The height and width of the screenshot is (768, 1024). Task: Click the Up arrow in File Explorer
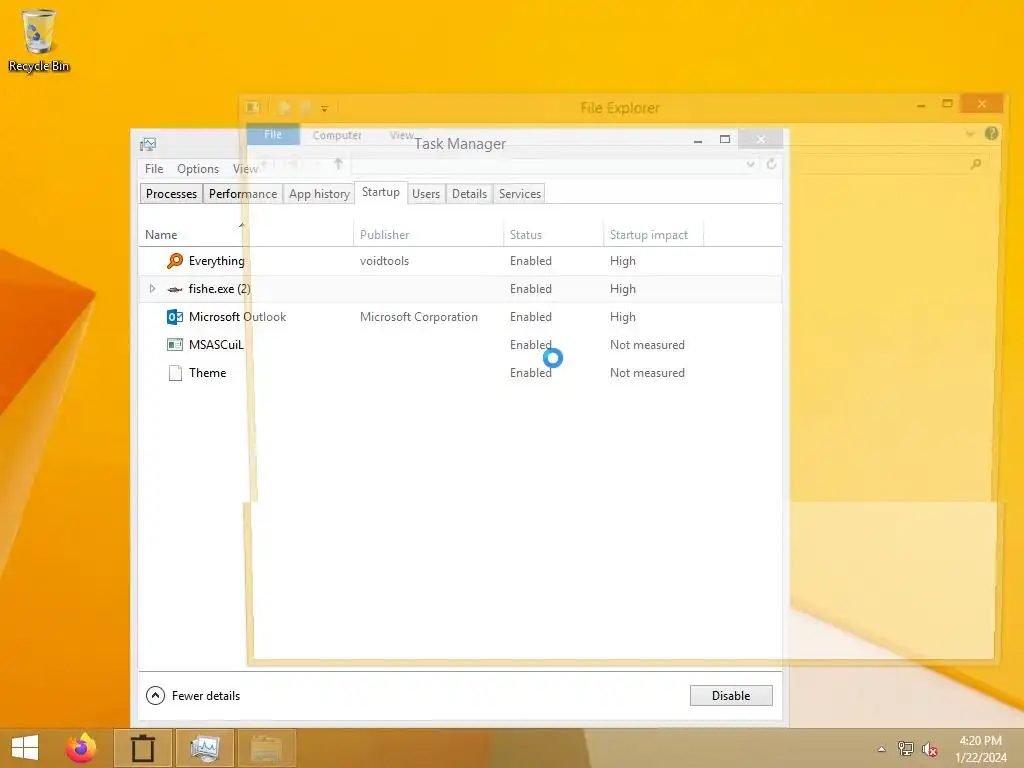click(338, 163)
